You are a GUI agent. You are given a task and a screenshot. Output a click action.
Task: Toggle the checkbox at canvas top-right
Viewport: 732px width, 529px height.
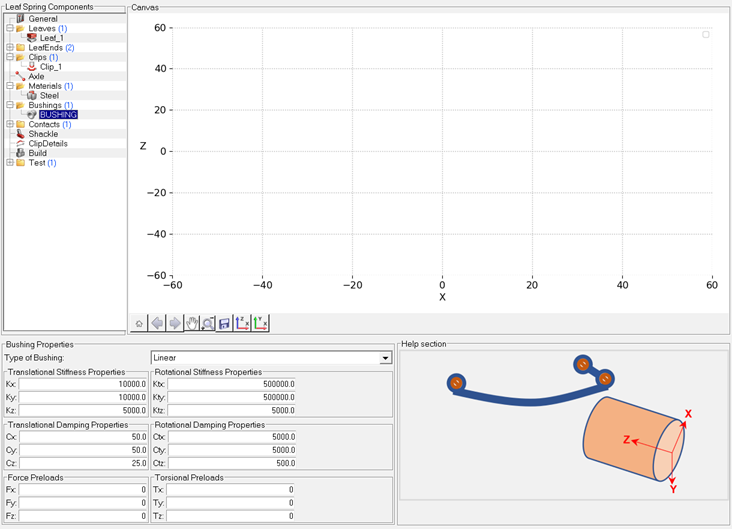tap(705, 35)
